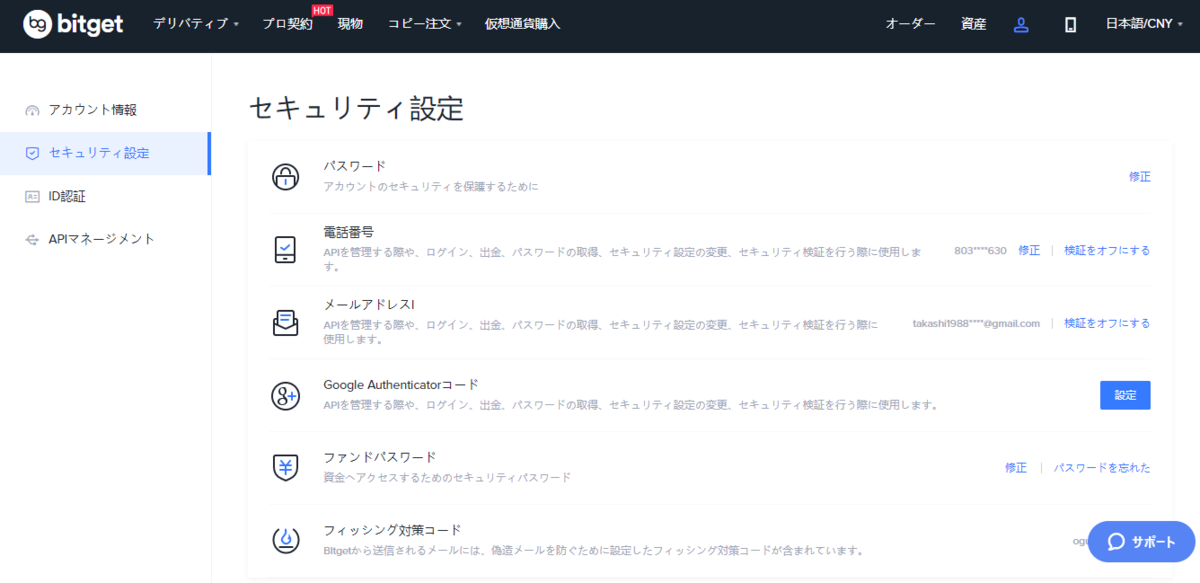Screen dimensions: 1200x583
Task: Click the mobile app download icon
Action: [x=1070, y=25]
